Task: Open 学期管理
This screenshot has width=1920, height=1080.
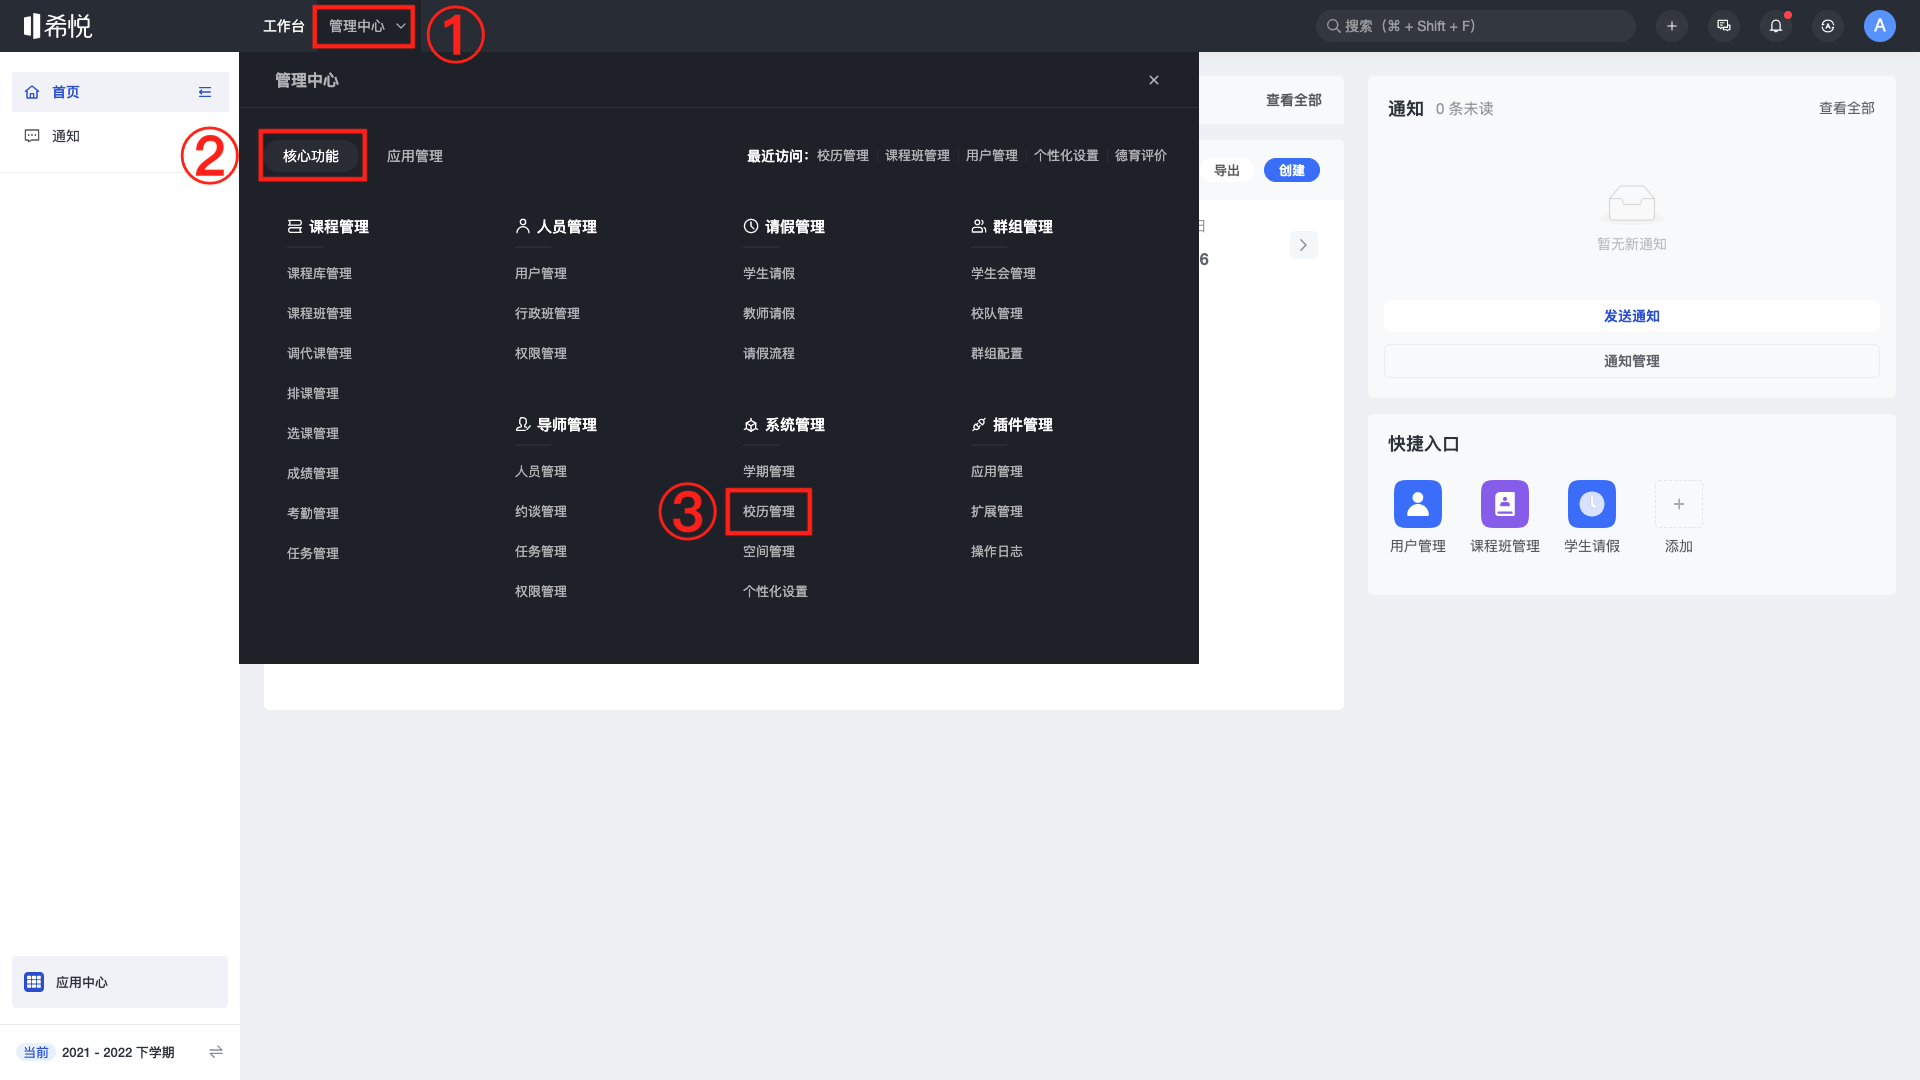Action: coord(769,471)
